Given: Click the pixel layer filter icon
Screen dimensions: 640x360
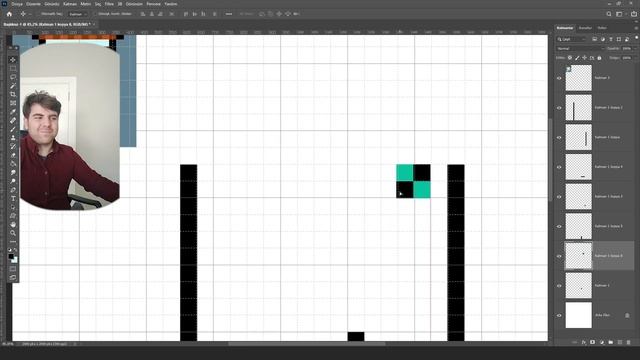Looking at the screenshot, I should [x=594, y=39].
